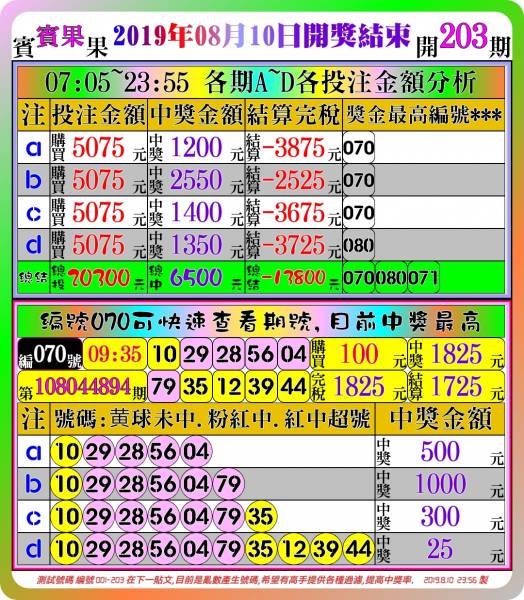Click the yellow 09:35 time label
The width and height of the screenshot is (524, 600).
point(115,354)
